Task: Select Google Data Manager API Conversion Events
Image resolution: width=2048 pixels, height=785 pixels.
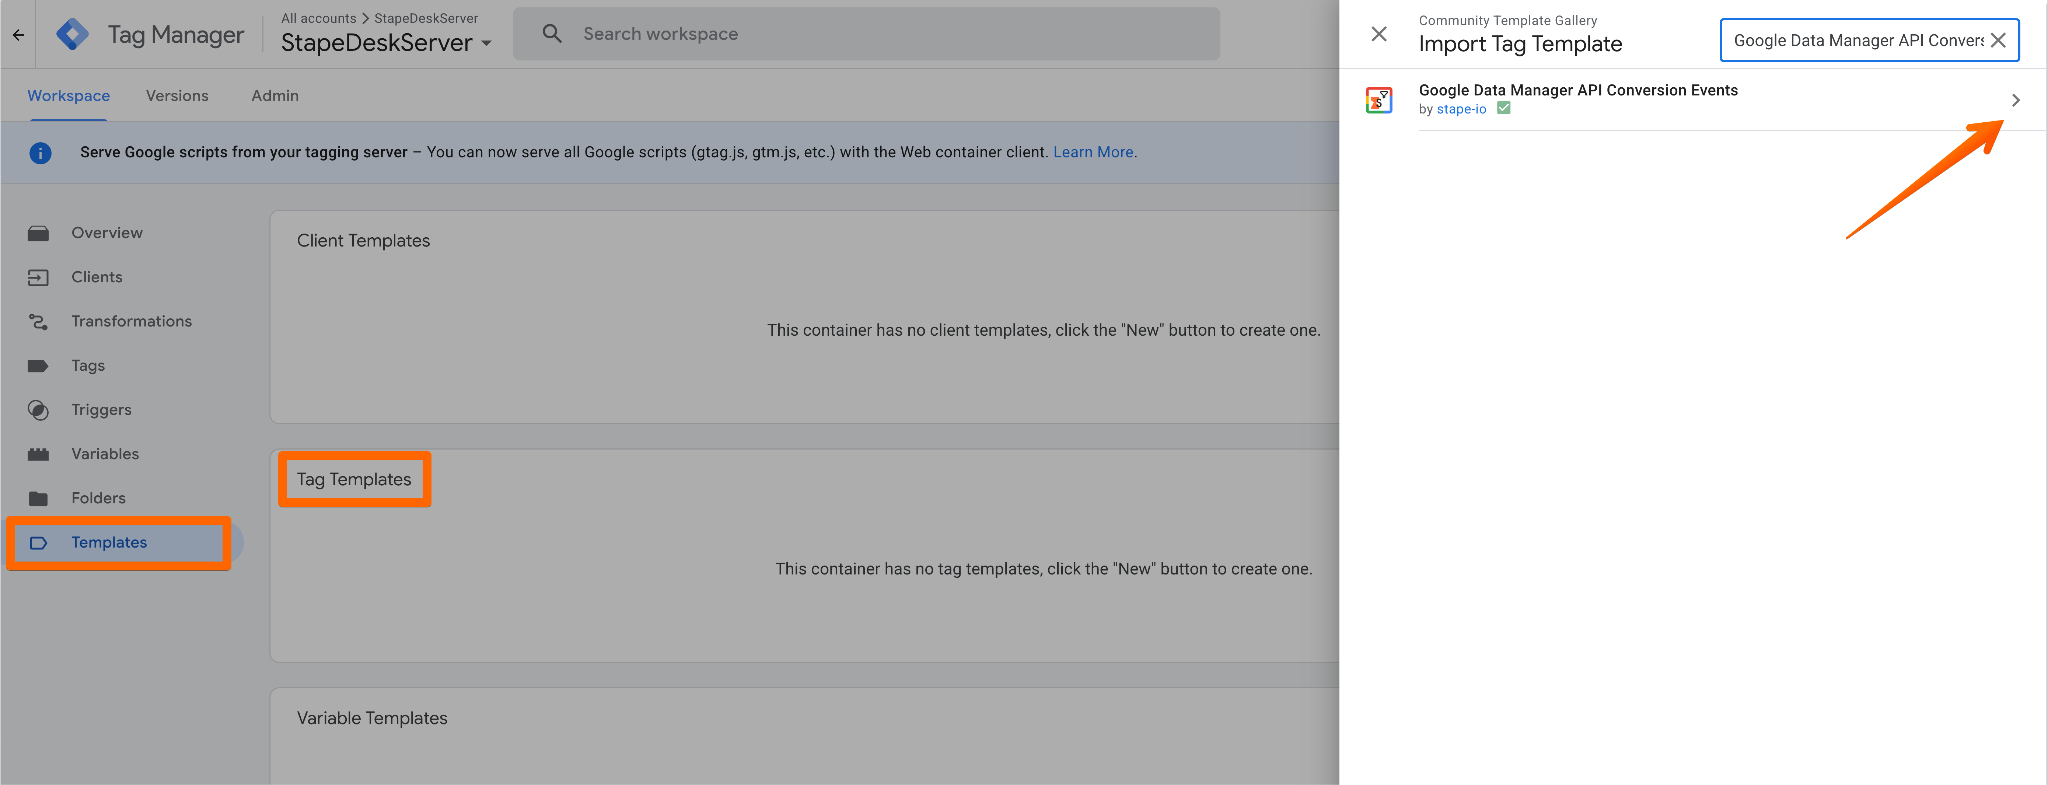Action: [1578, 90]
